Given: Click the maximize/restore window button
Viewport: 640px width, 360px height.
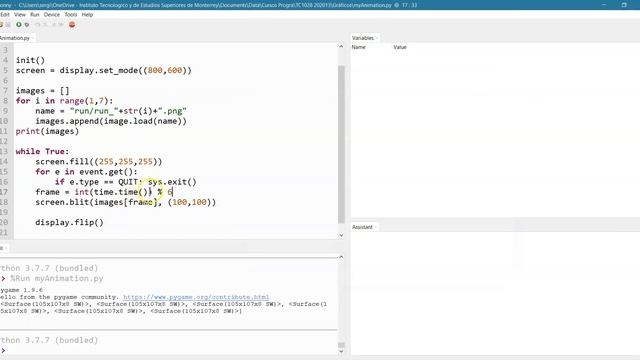Looking at the screenshot, I should tap(624, 5).
